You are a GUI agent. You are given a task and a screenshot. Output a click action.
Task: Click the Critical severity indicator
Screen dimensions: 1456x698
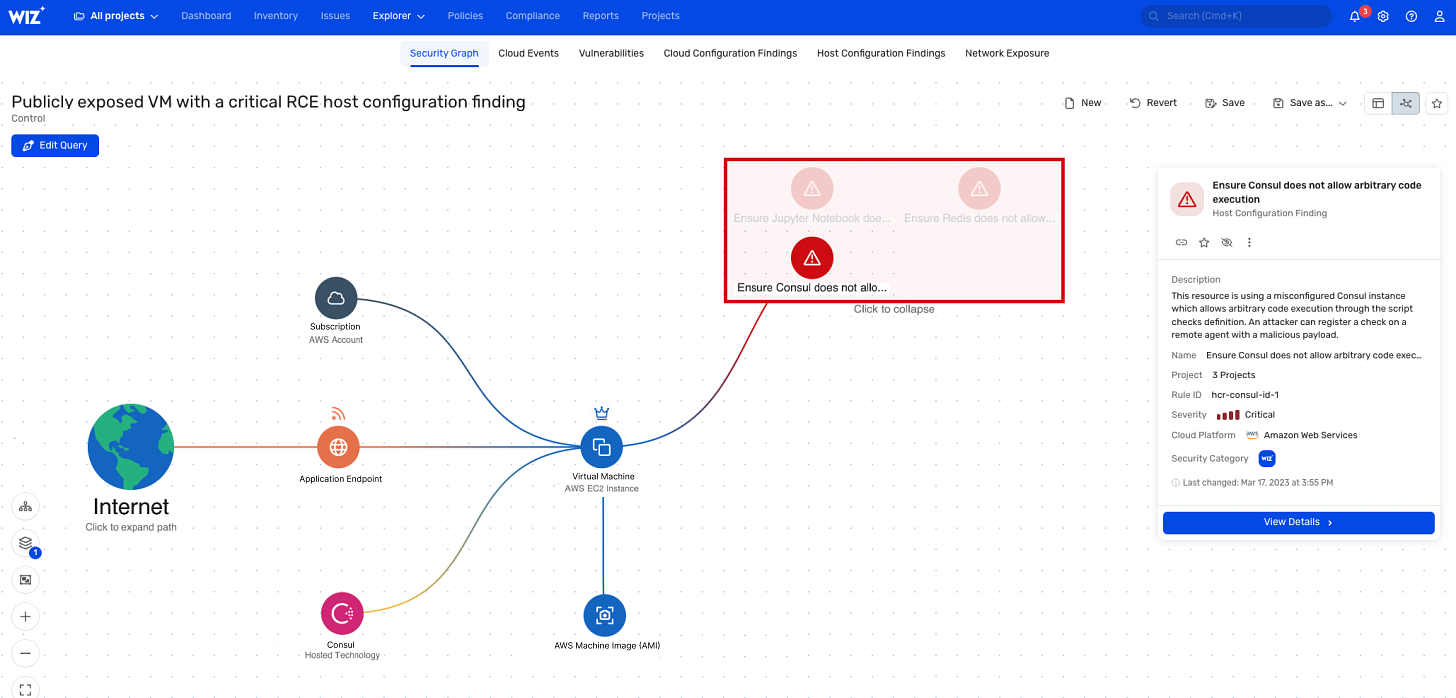pyautogui.click(x=1246, y=415)
